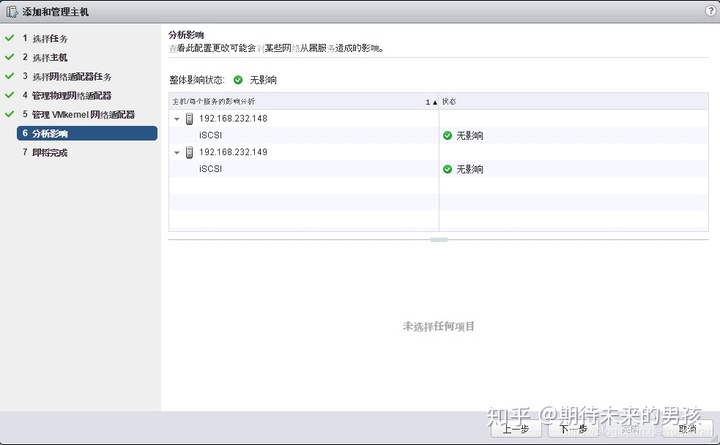Click green status icon under host 192.168.232.149
Image resolution: width=720 pixels, height=445 pixels.
click(447, 169)
